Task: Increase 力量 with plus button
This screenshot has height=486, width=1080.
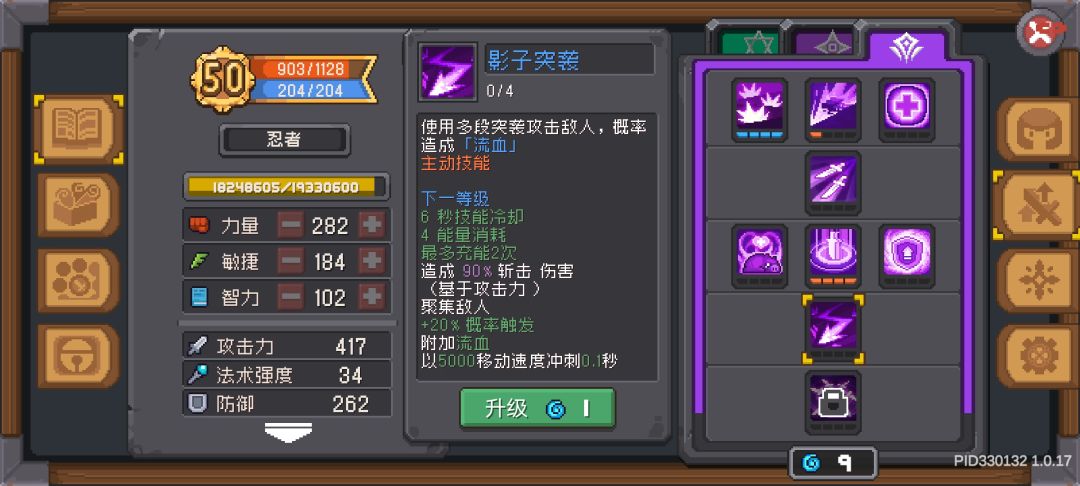Action: pos(372,225)
